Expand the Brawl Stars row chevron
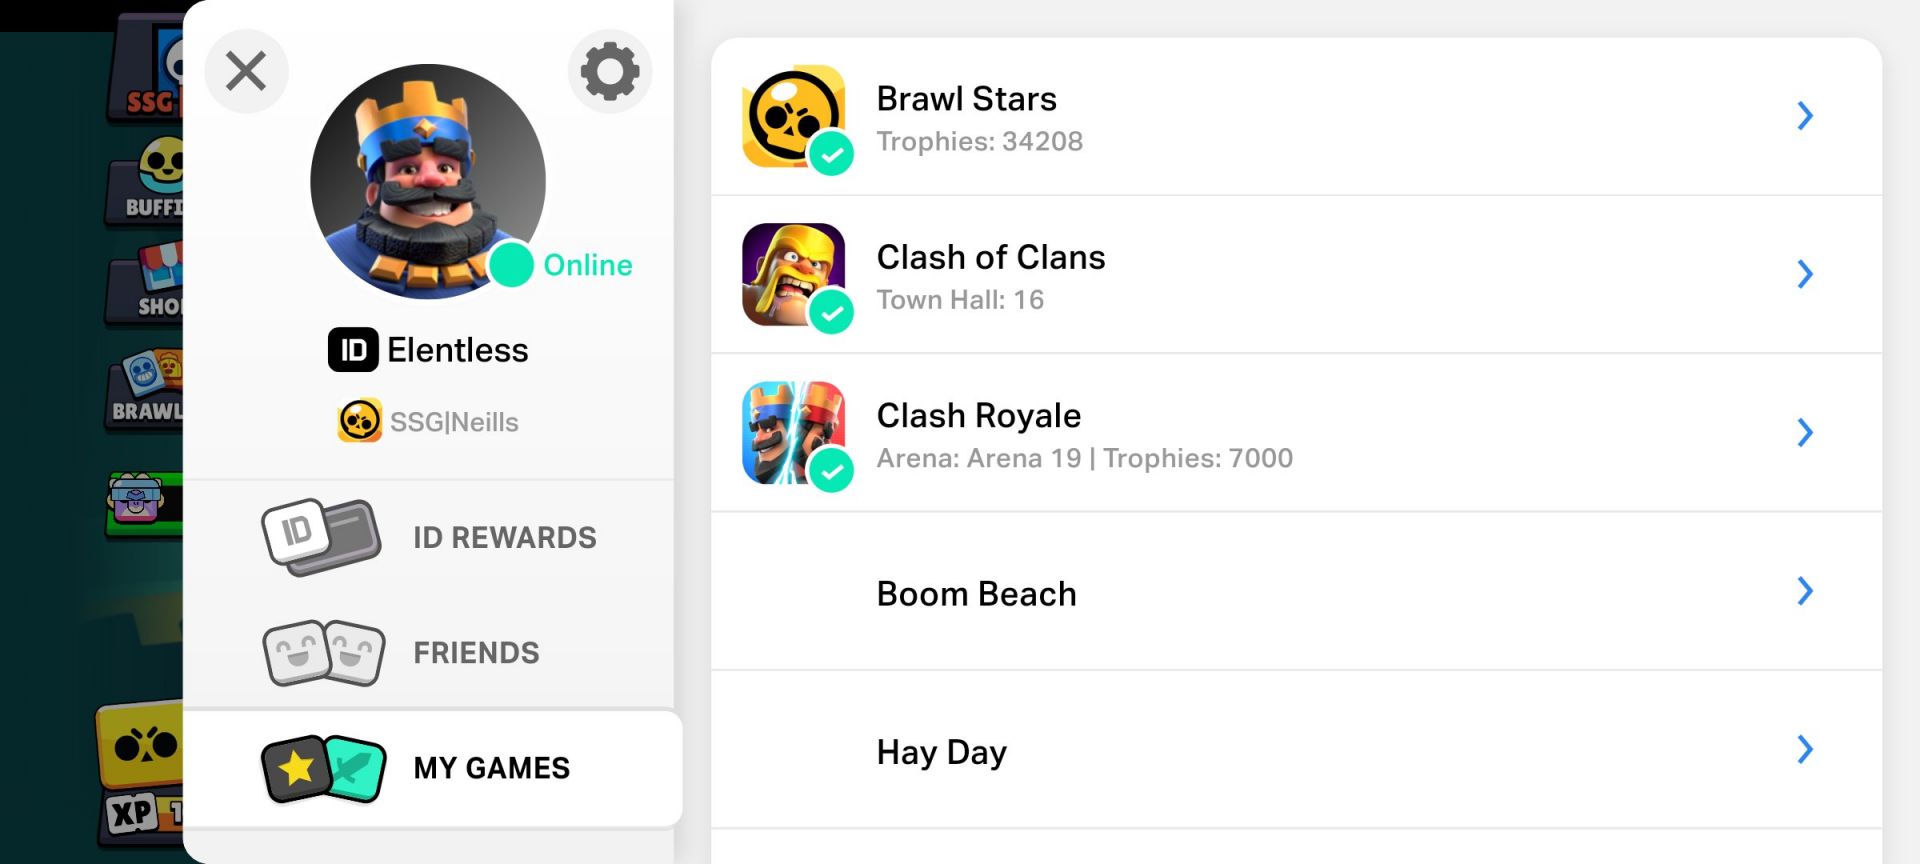The width and height of the screenshot is (1920, 864). point(1805,116)
